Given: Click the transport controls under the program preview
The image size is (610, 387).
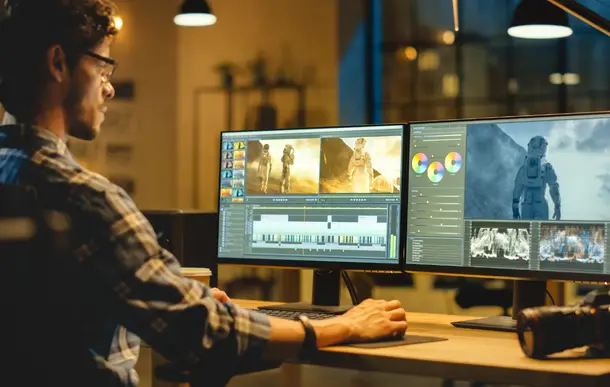Looking at the screenshot, I should (x=358, y=200).
